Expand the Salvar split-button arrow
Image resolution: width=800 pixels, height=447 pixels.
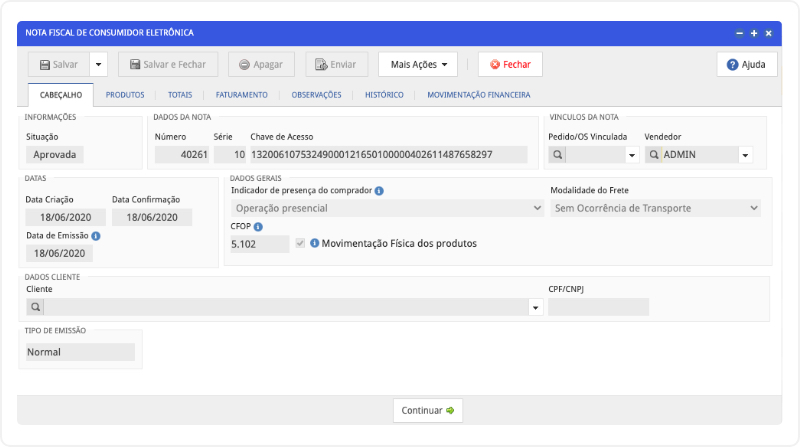pyautogui.click(x=98, y=64)
